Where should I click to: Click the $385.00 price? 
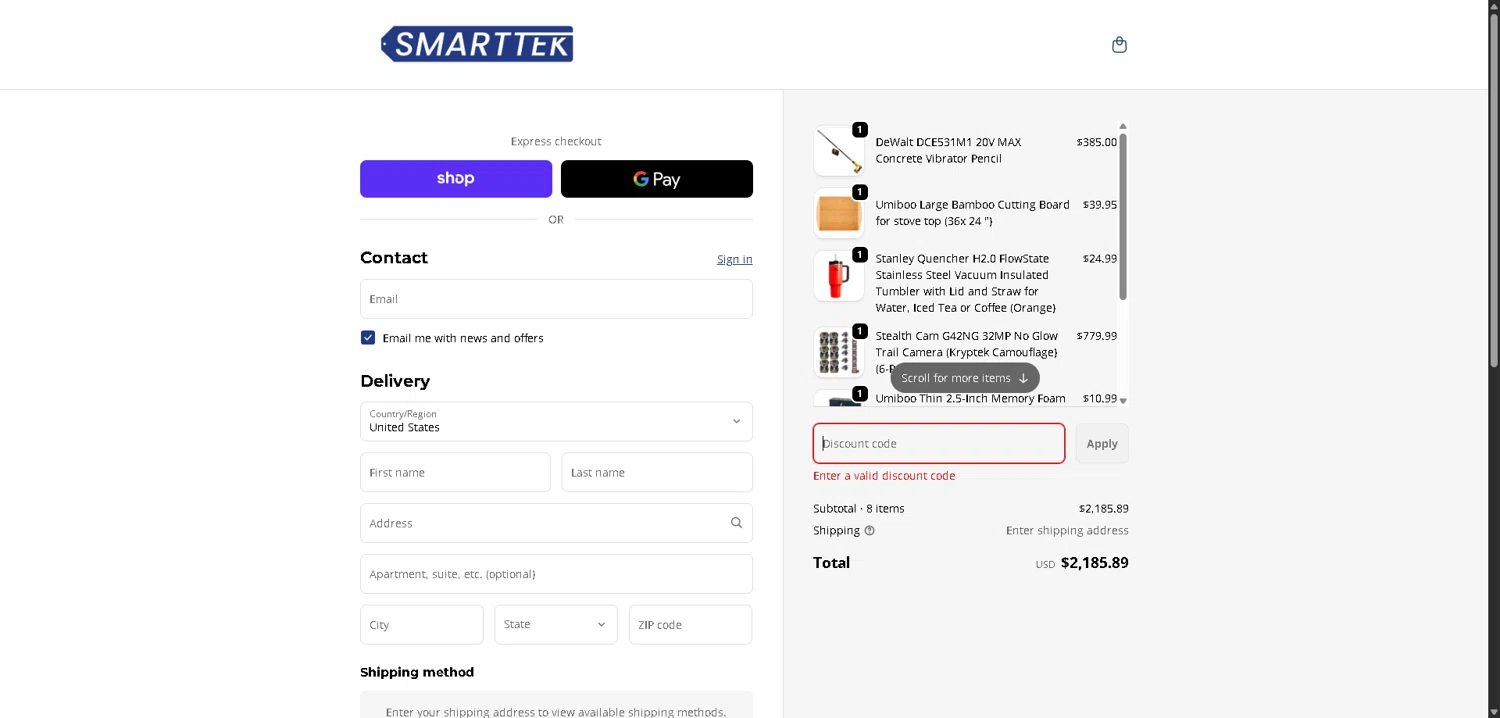click(1097, 142)
